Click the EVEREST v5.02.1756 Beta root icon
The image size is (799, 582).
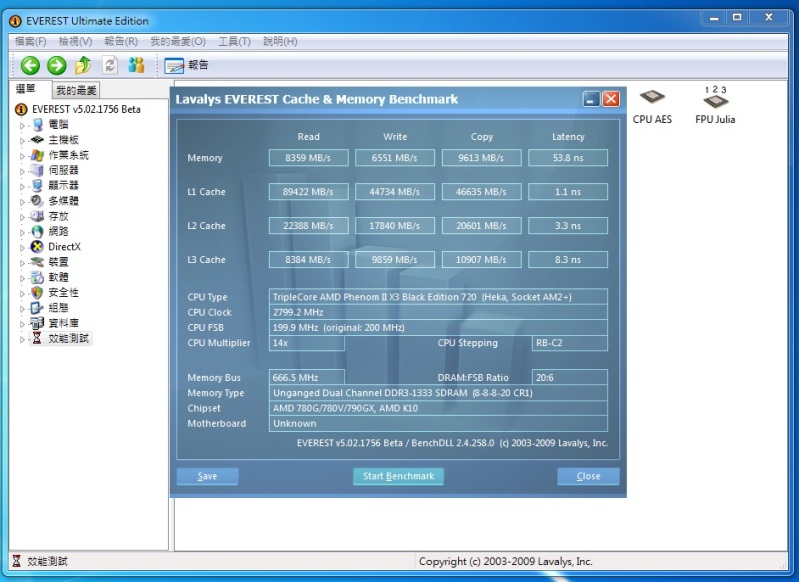[x=21, y=109]
